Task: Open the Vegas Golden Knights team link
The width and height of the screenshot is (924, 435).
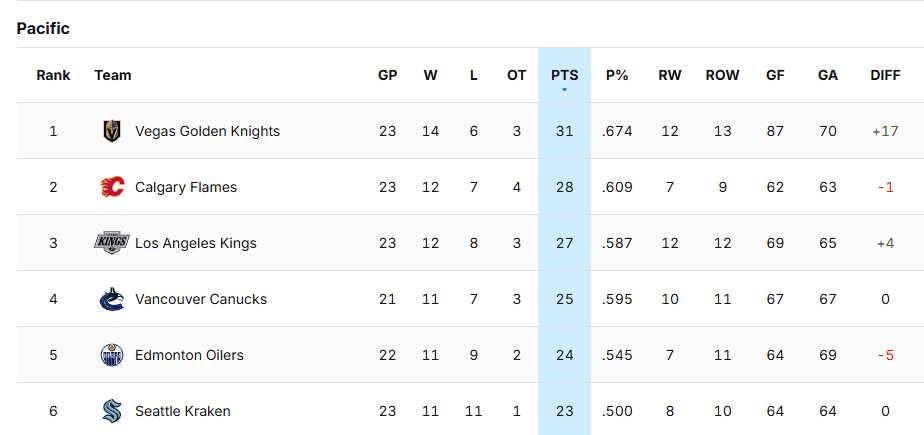Action: [207, 131]
